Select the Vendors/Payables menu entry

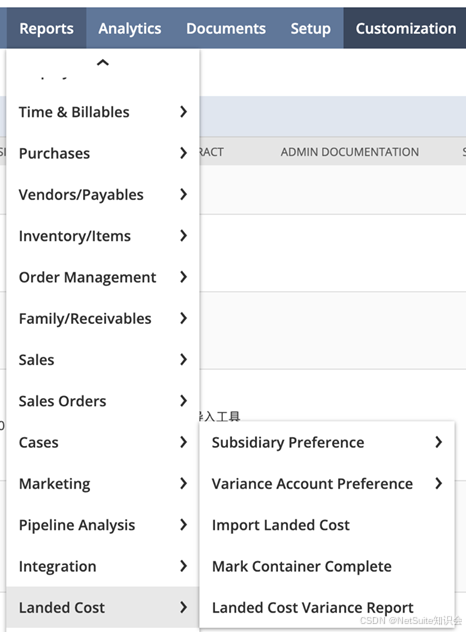pyautogui.click(x=103, y=195)
